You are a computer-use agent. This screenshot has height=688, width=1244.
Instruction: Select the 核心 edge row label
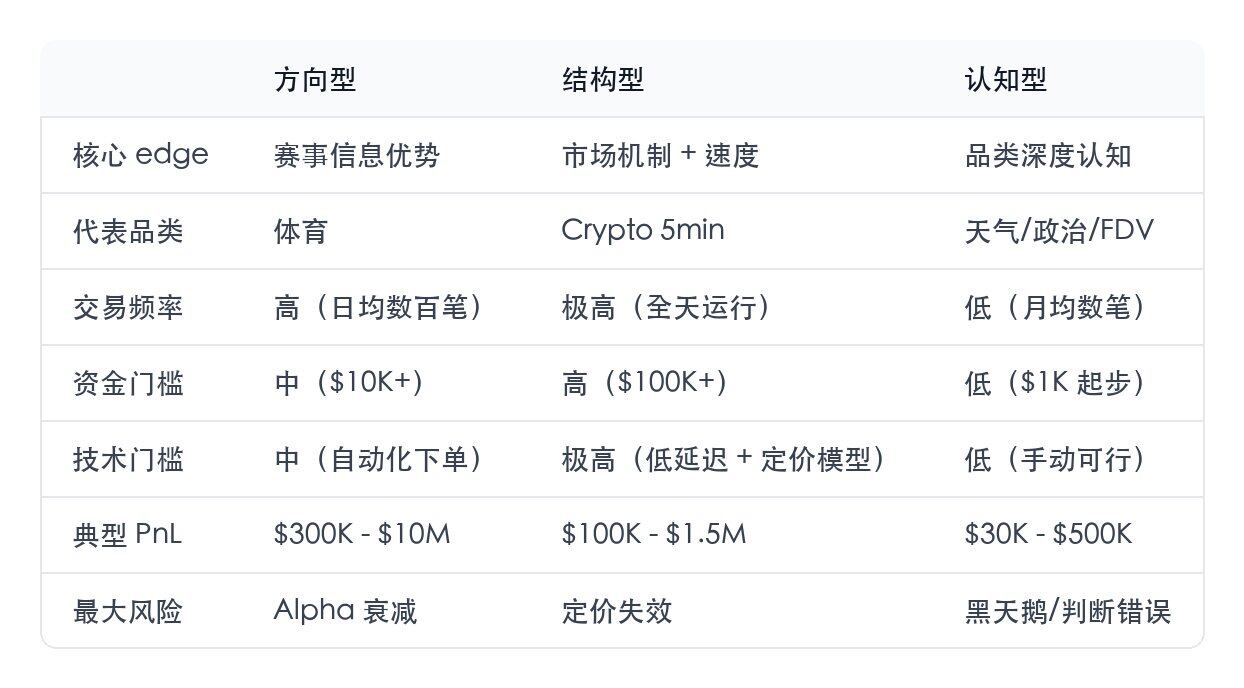pyautogui.click(x=141, y=155)
